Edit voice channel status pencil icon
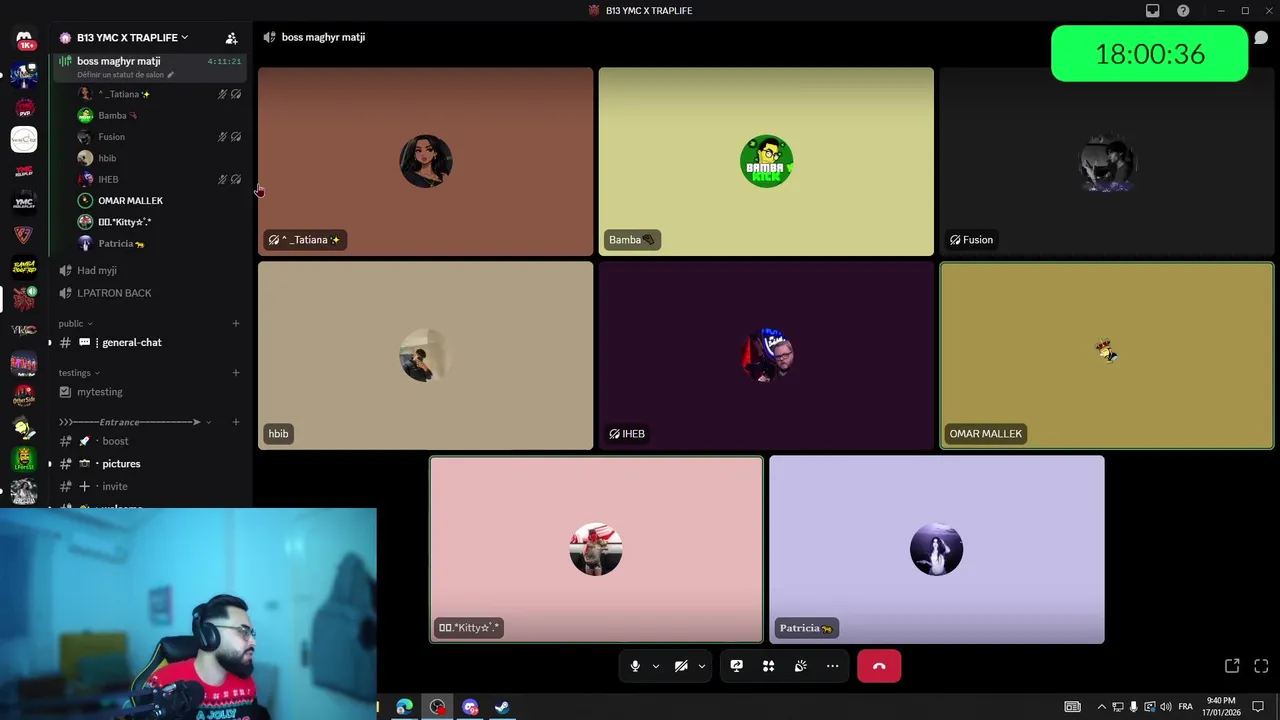This screenshot has width=1280, height=720. [x=171, y=75]
